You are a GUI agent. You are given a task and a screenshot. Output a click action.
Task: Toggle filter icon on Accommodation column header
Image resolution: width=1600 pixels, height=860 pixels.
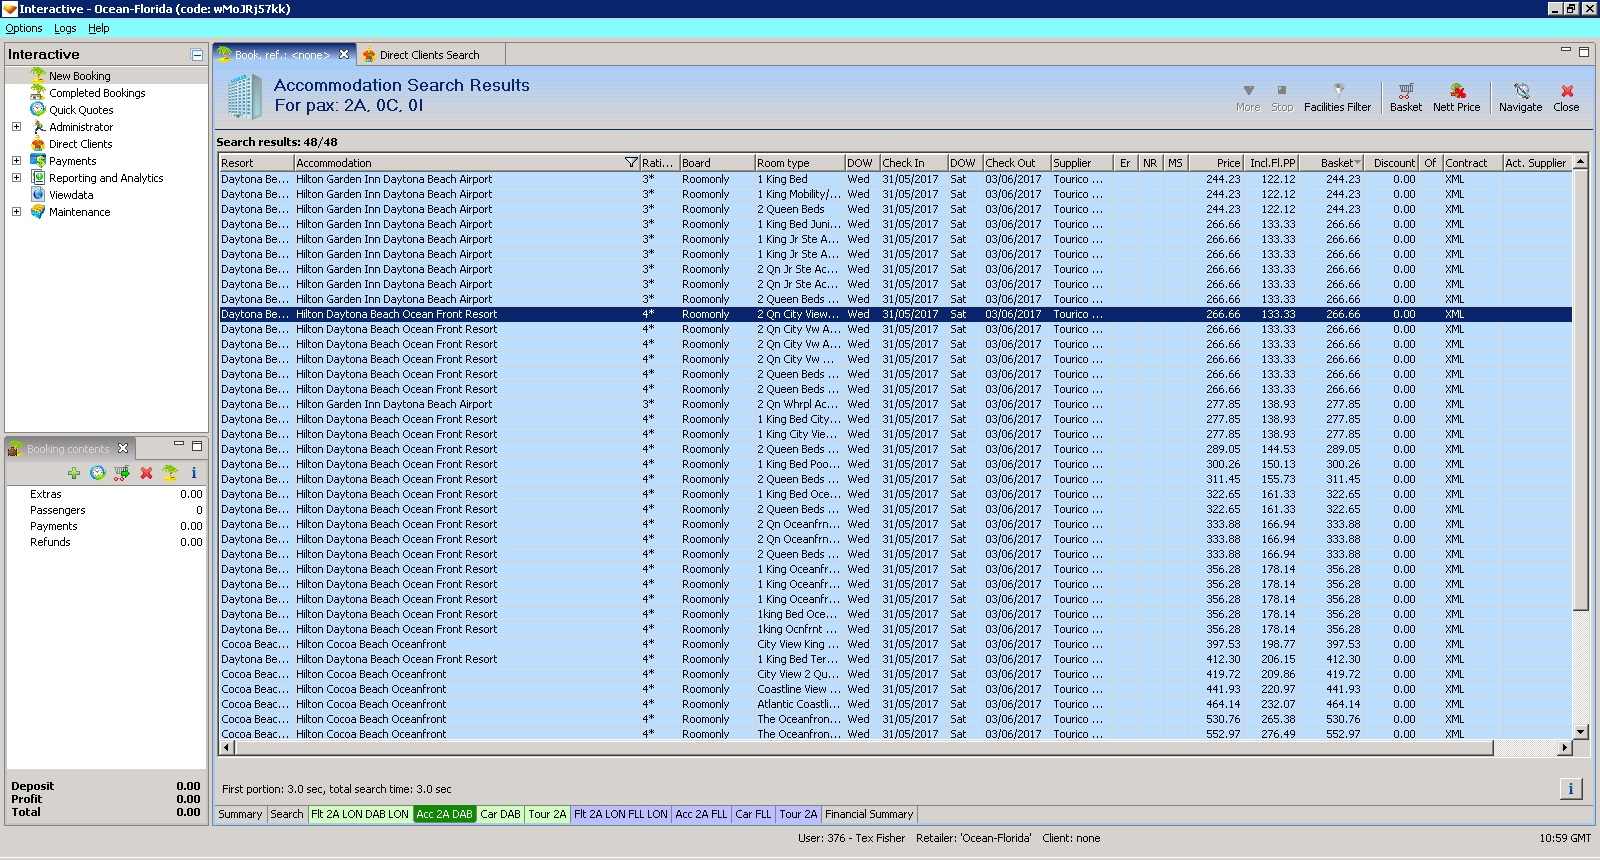631,162
